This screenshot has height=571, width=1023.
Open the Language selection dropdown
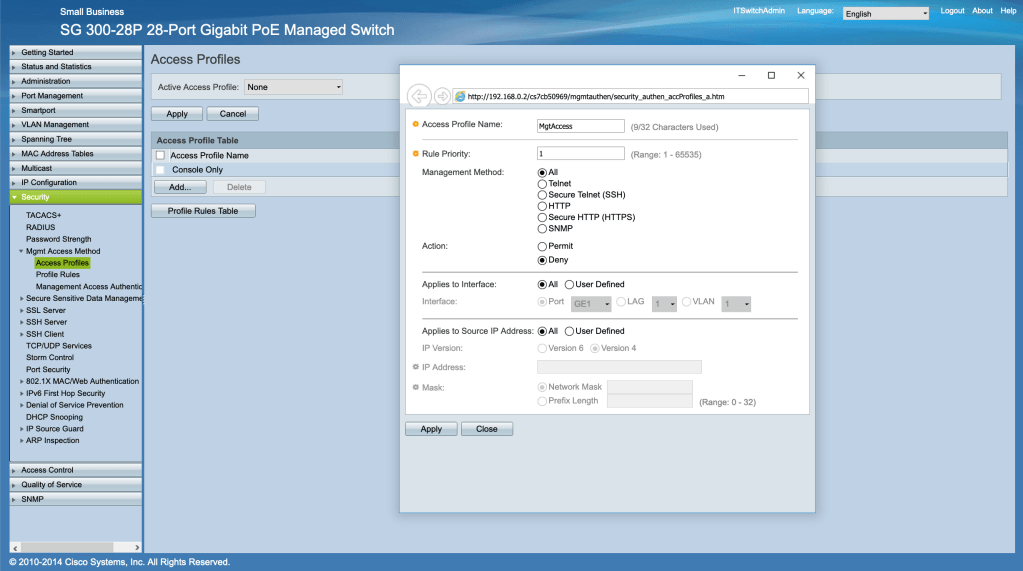pyautogui.click(x=885, y=14)
